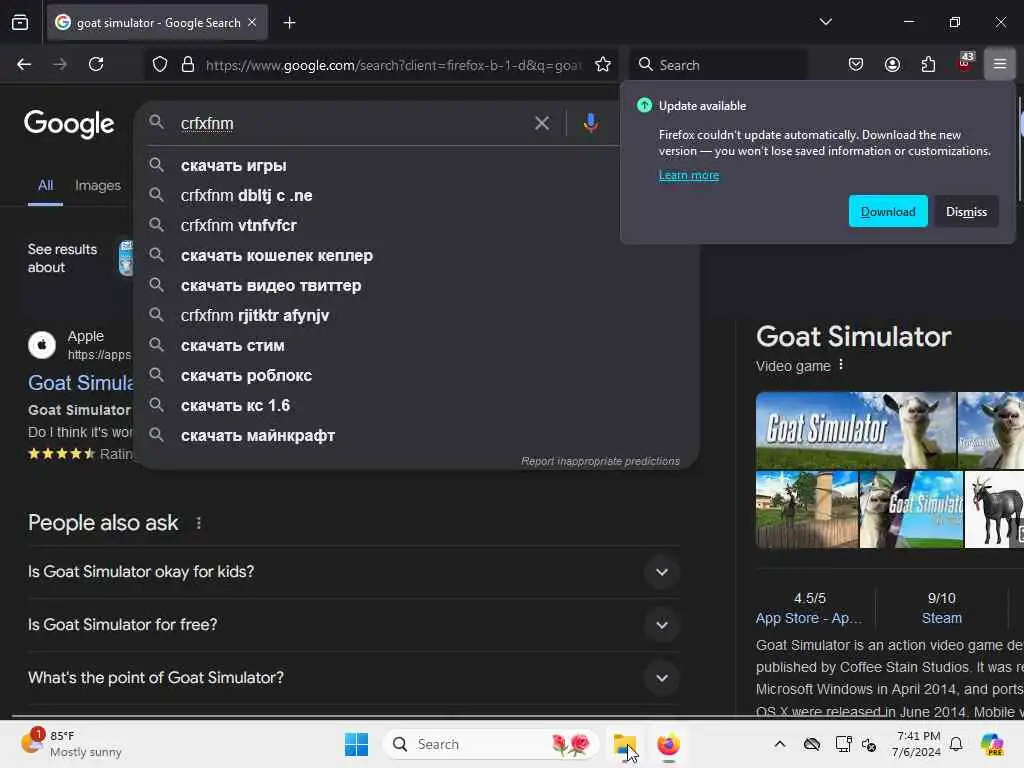Screen dimensions: 1024x768
Task: Close the goat simulator Google Search tab
Action: pos(252,22)
